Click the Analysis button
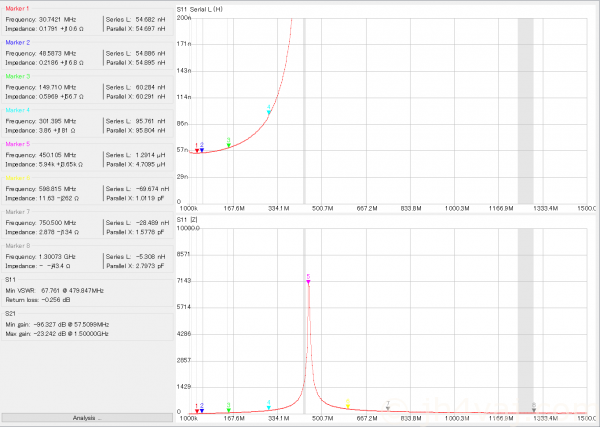 (x=87, y=417)
